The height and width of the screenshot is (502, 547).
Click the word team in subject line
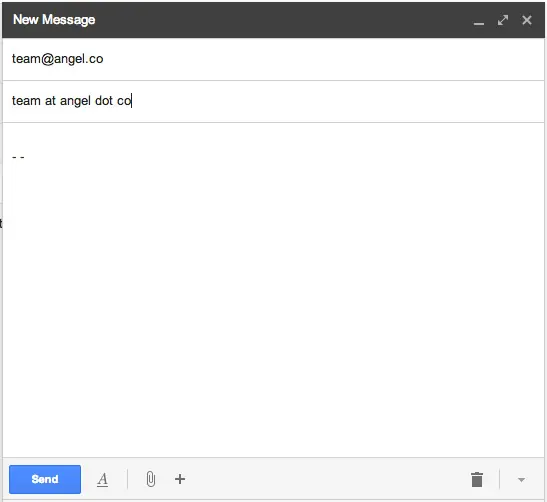tap(26, 101)
